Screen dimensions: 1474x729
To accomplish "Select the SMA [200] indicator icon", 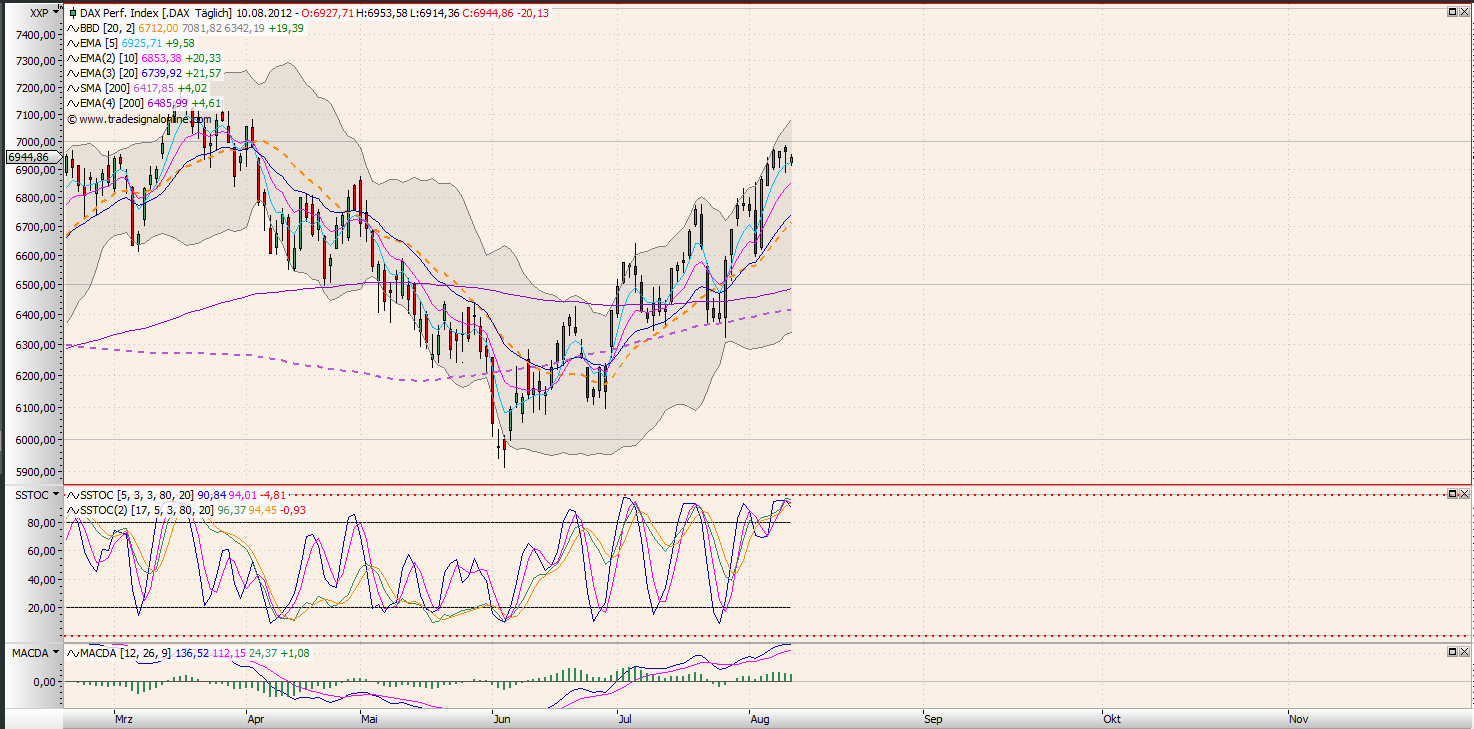I will point(72,88).
